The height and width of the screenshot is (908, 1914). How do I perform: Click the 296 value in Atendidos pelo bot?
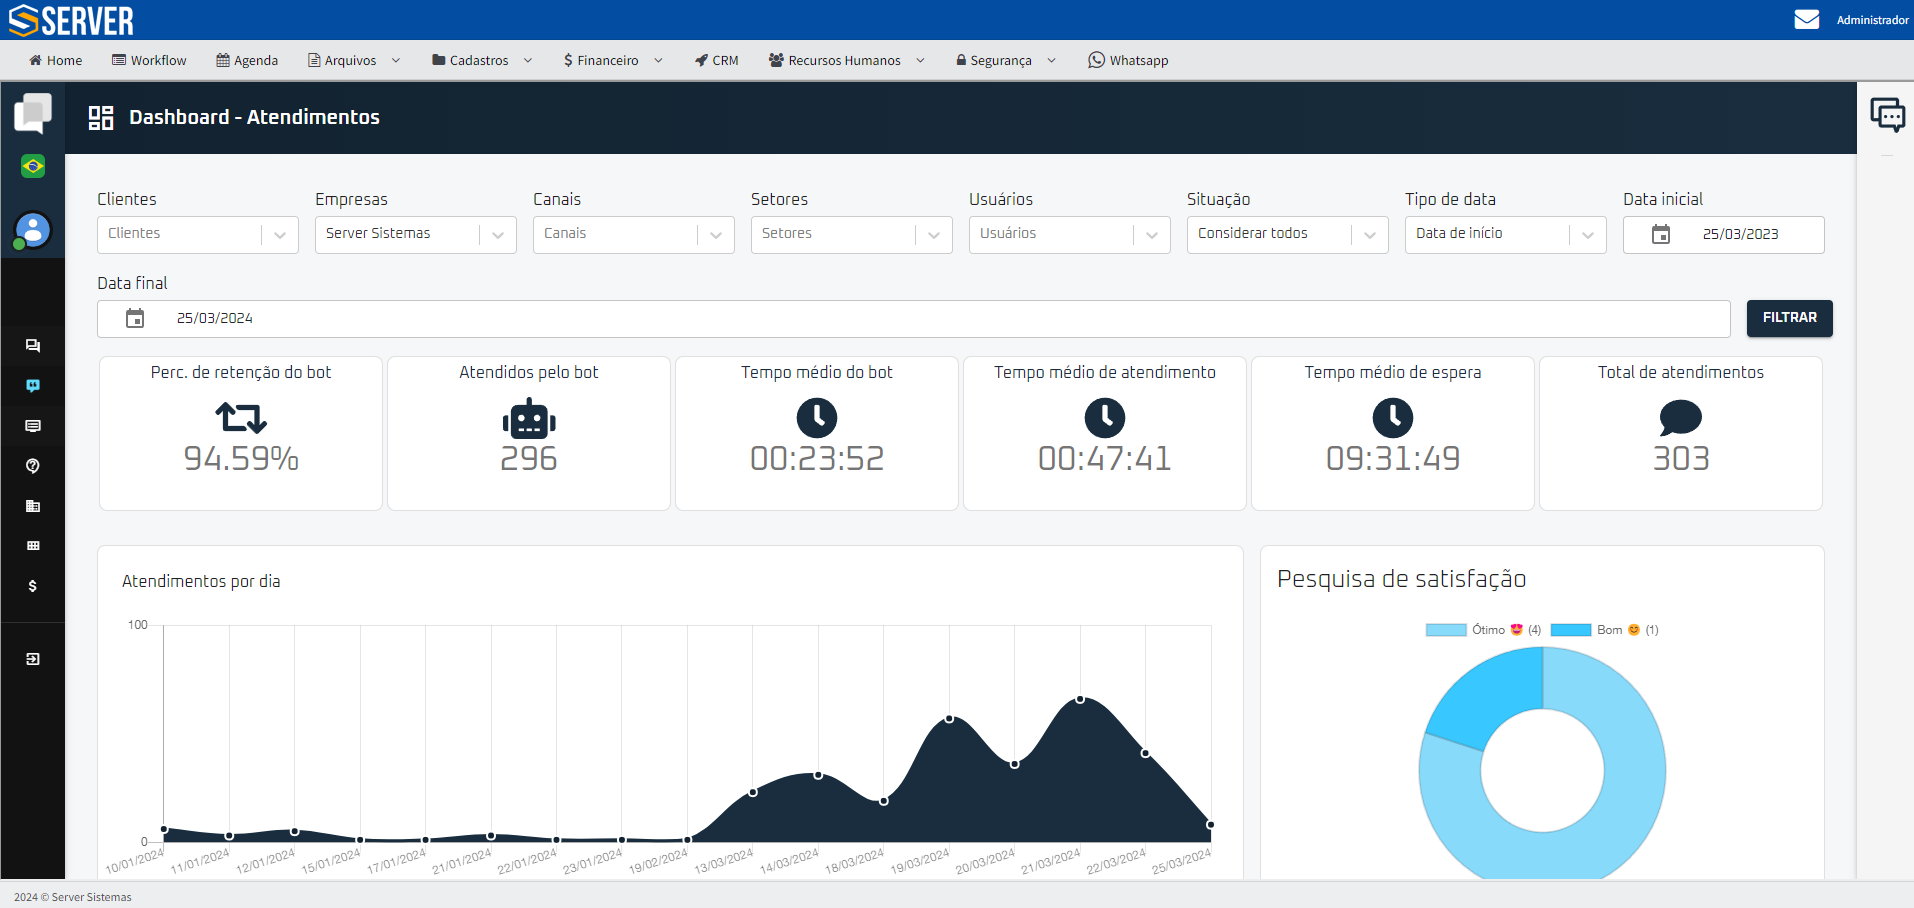pos(529,459)
